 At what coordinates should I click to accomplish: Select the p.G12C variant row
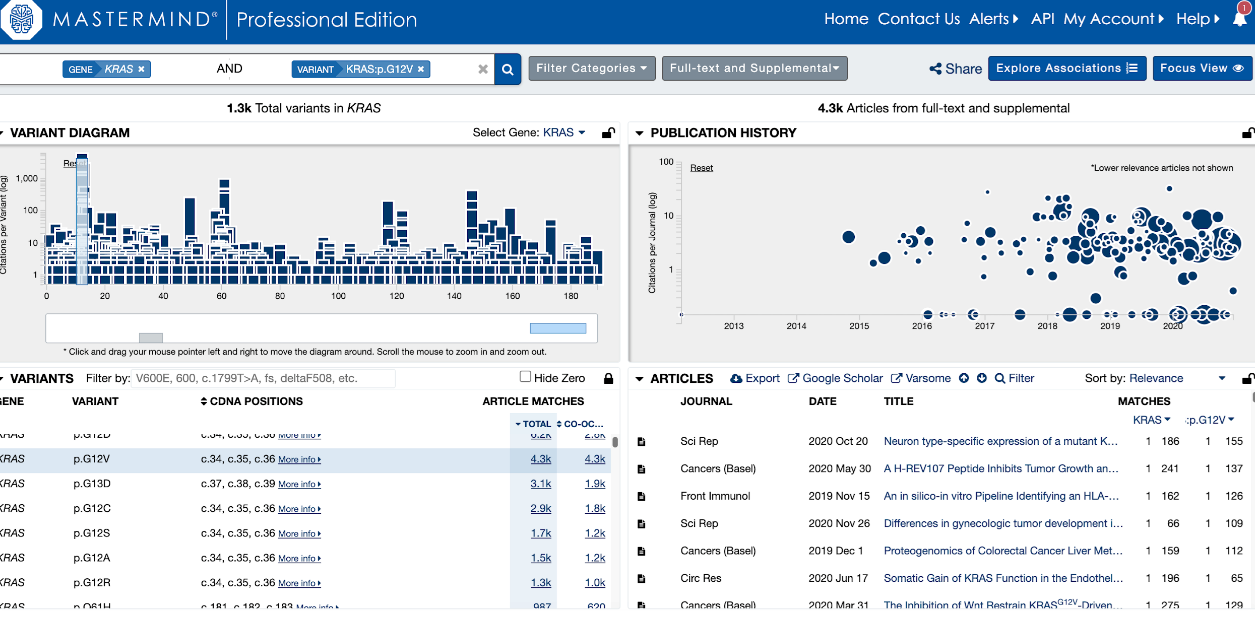305,508
